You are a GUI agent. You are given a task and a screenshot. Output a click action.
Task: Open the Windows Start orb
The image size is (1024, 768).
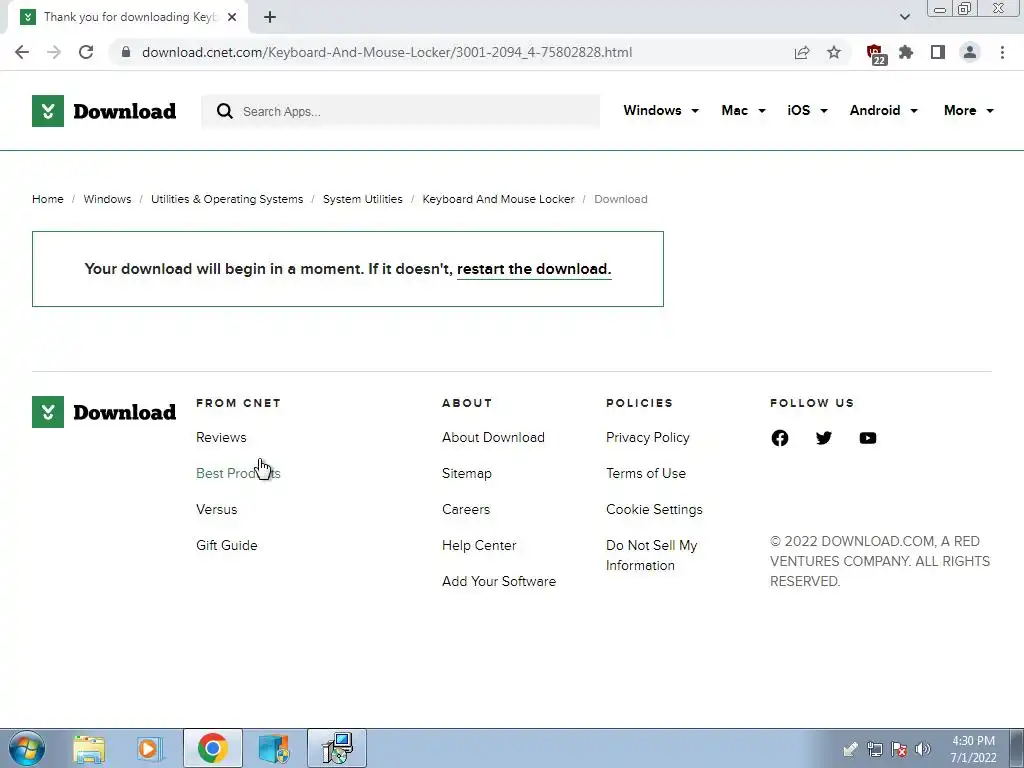point(27,748)
